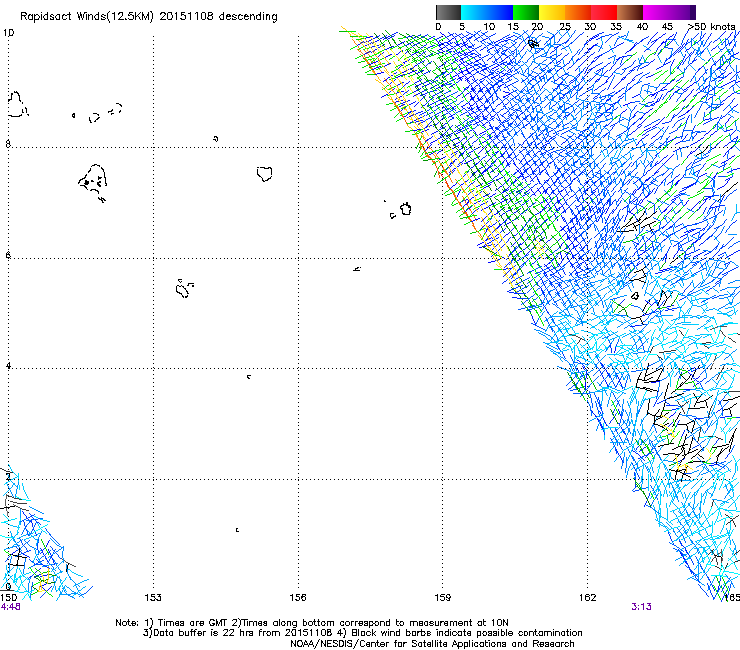Click the yellow 20-25 knots colorbar segment
This screenshot has width=740, height=650.
coord(552,12)
